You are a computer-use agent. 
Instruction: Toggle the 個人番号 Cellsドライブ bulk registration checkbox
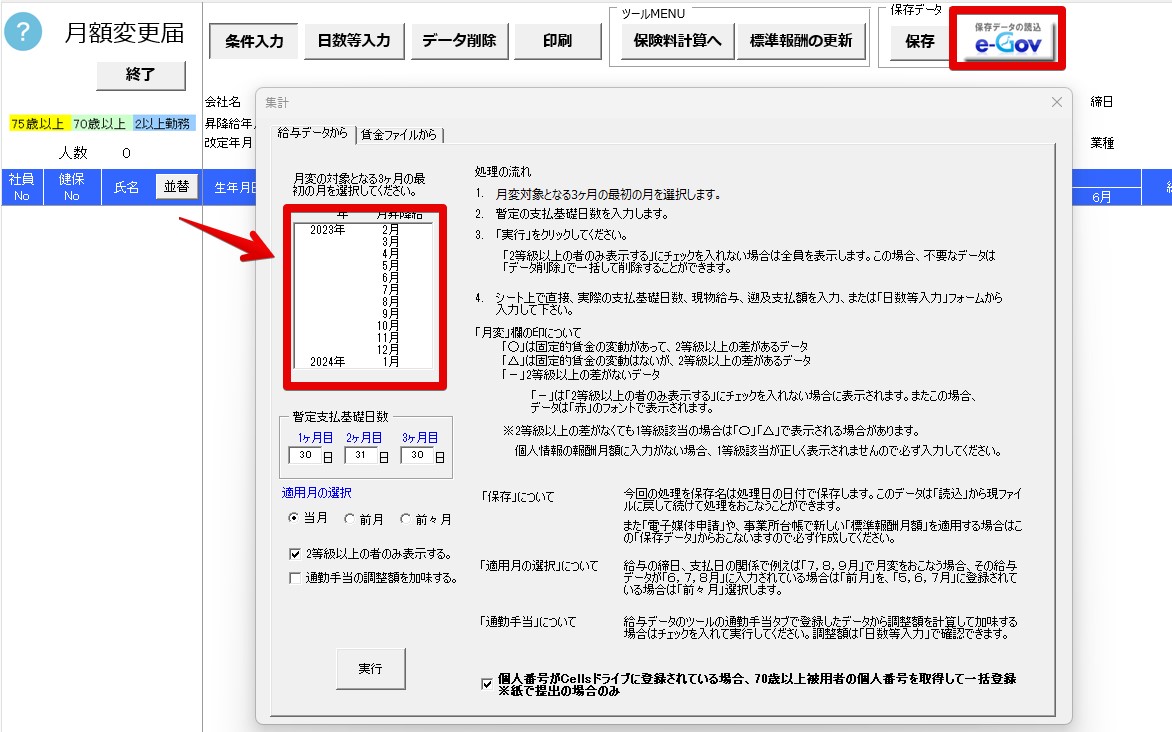tap(487, 683)
